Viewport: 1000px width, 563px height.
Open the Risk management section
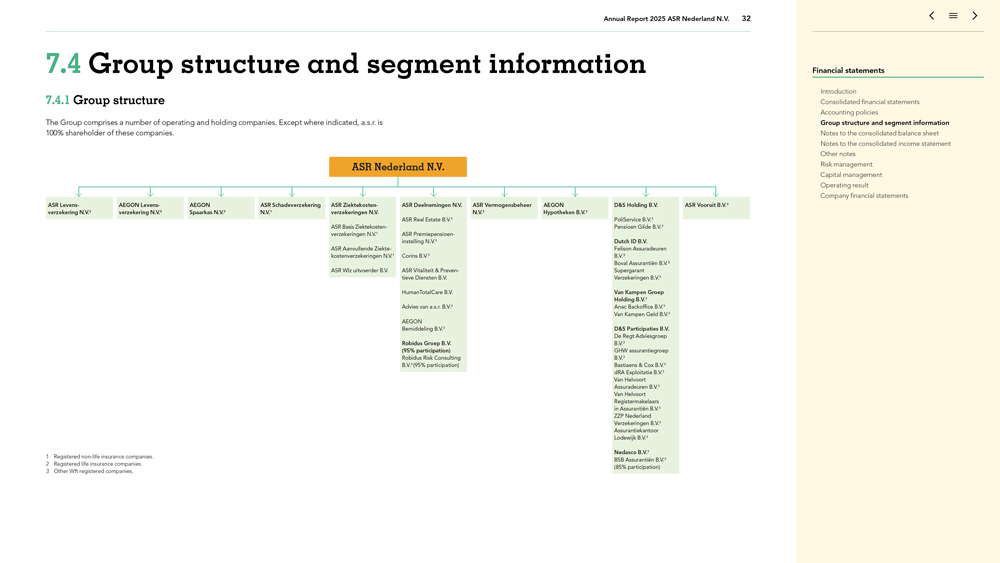(846, 164)
